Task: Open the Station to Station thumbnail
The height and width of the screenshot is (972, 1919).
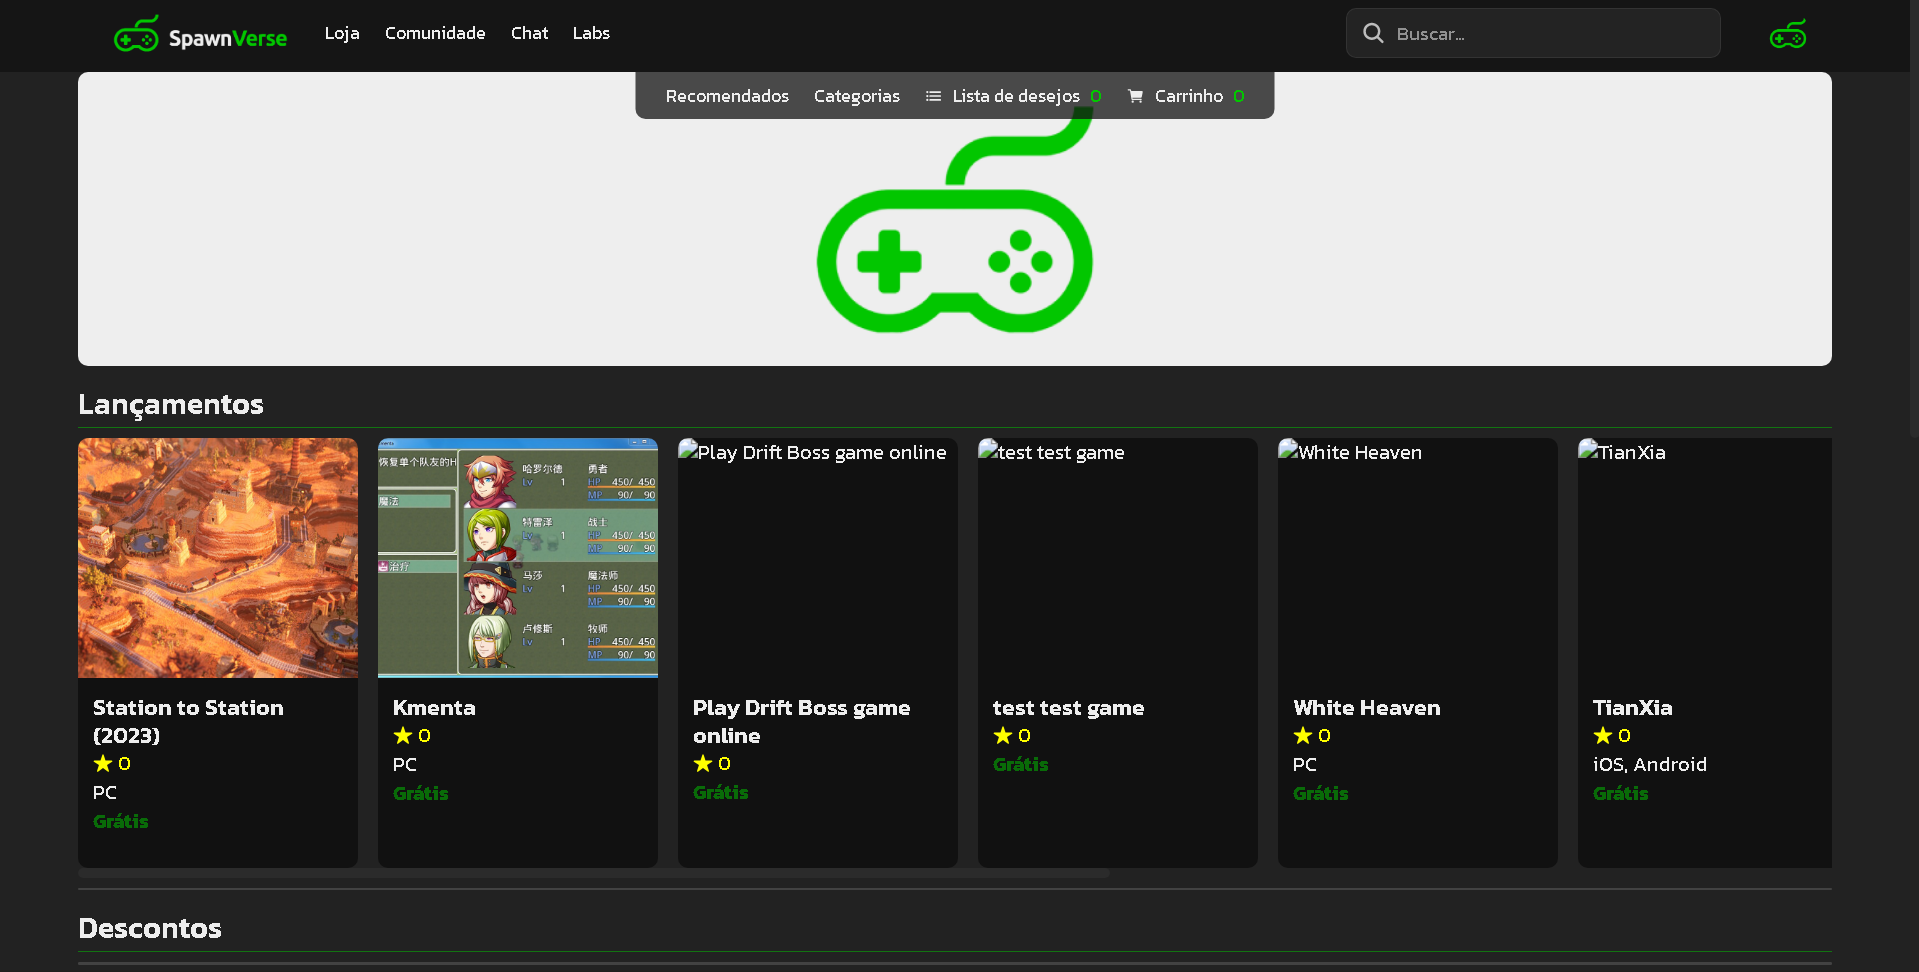Action: (218, 558)
